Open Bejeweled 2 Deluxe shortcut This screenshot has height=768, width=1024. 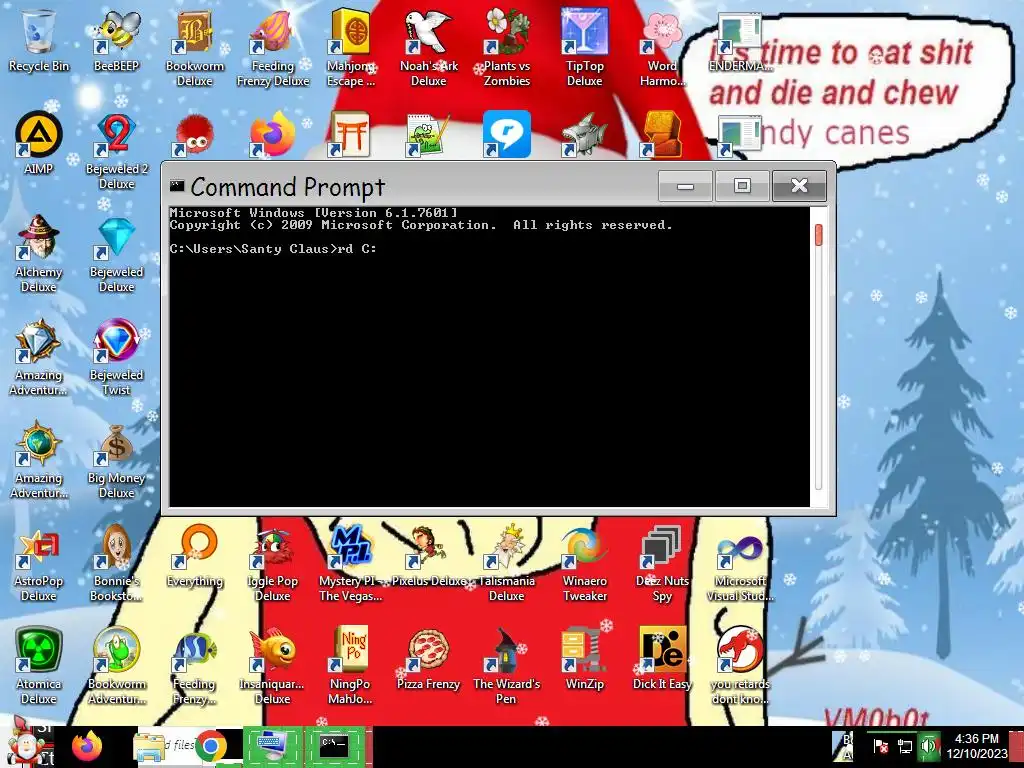coord(116,150)
